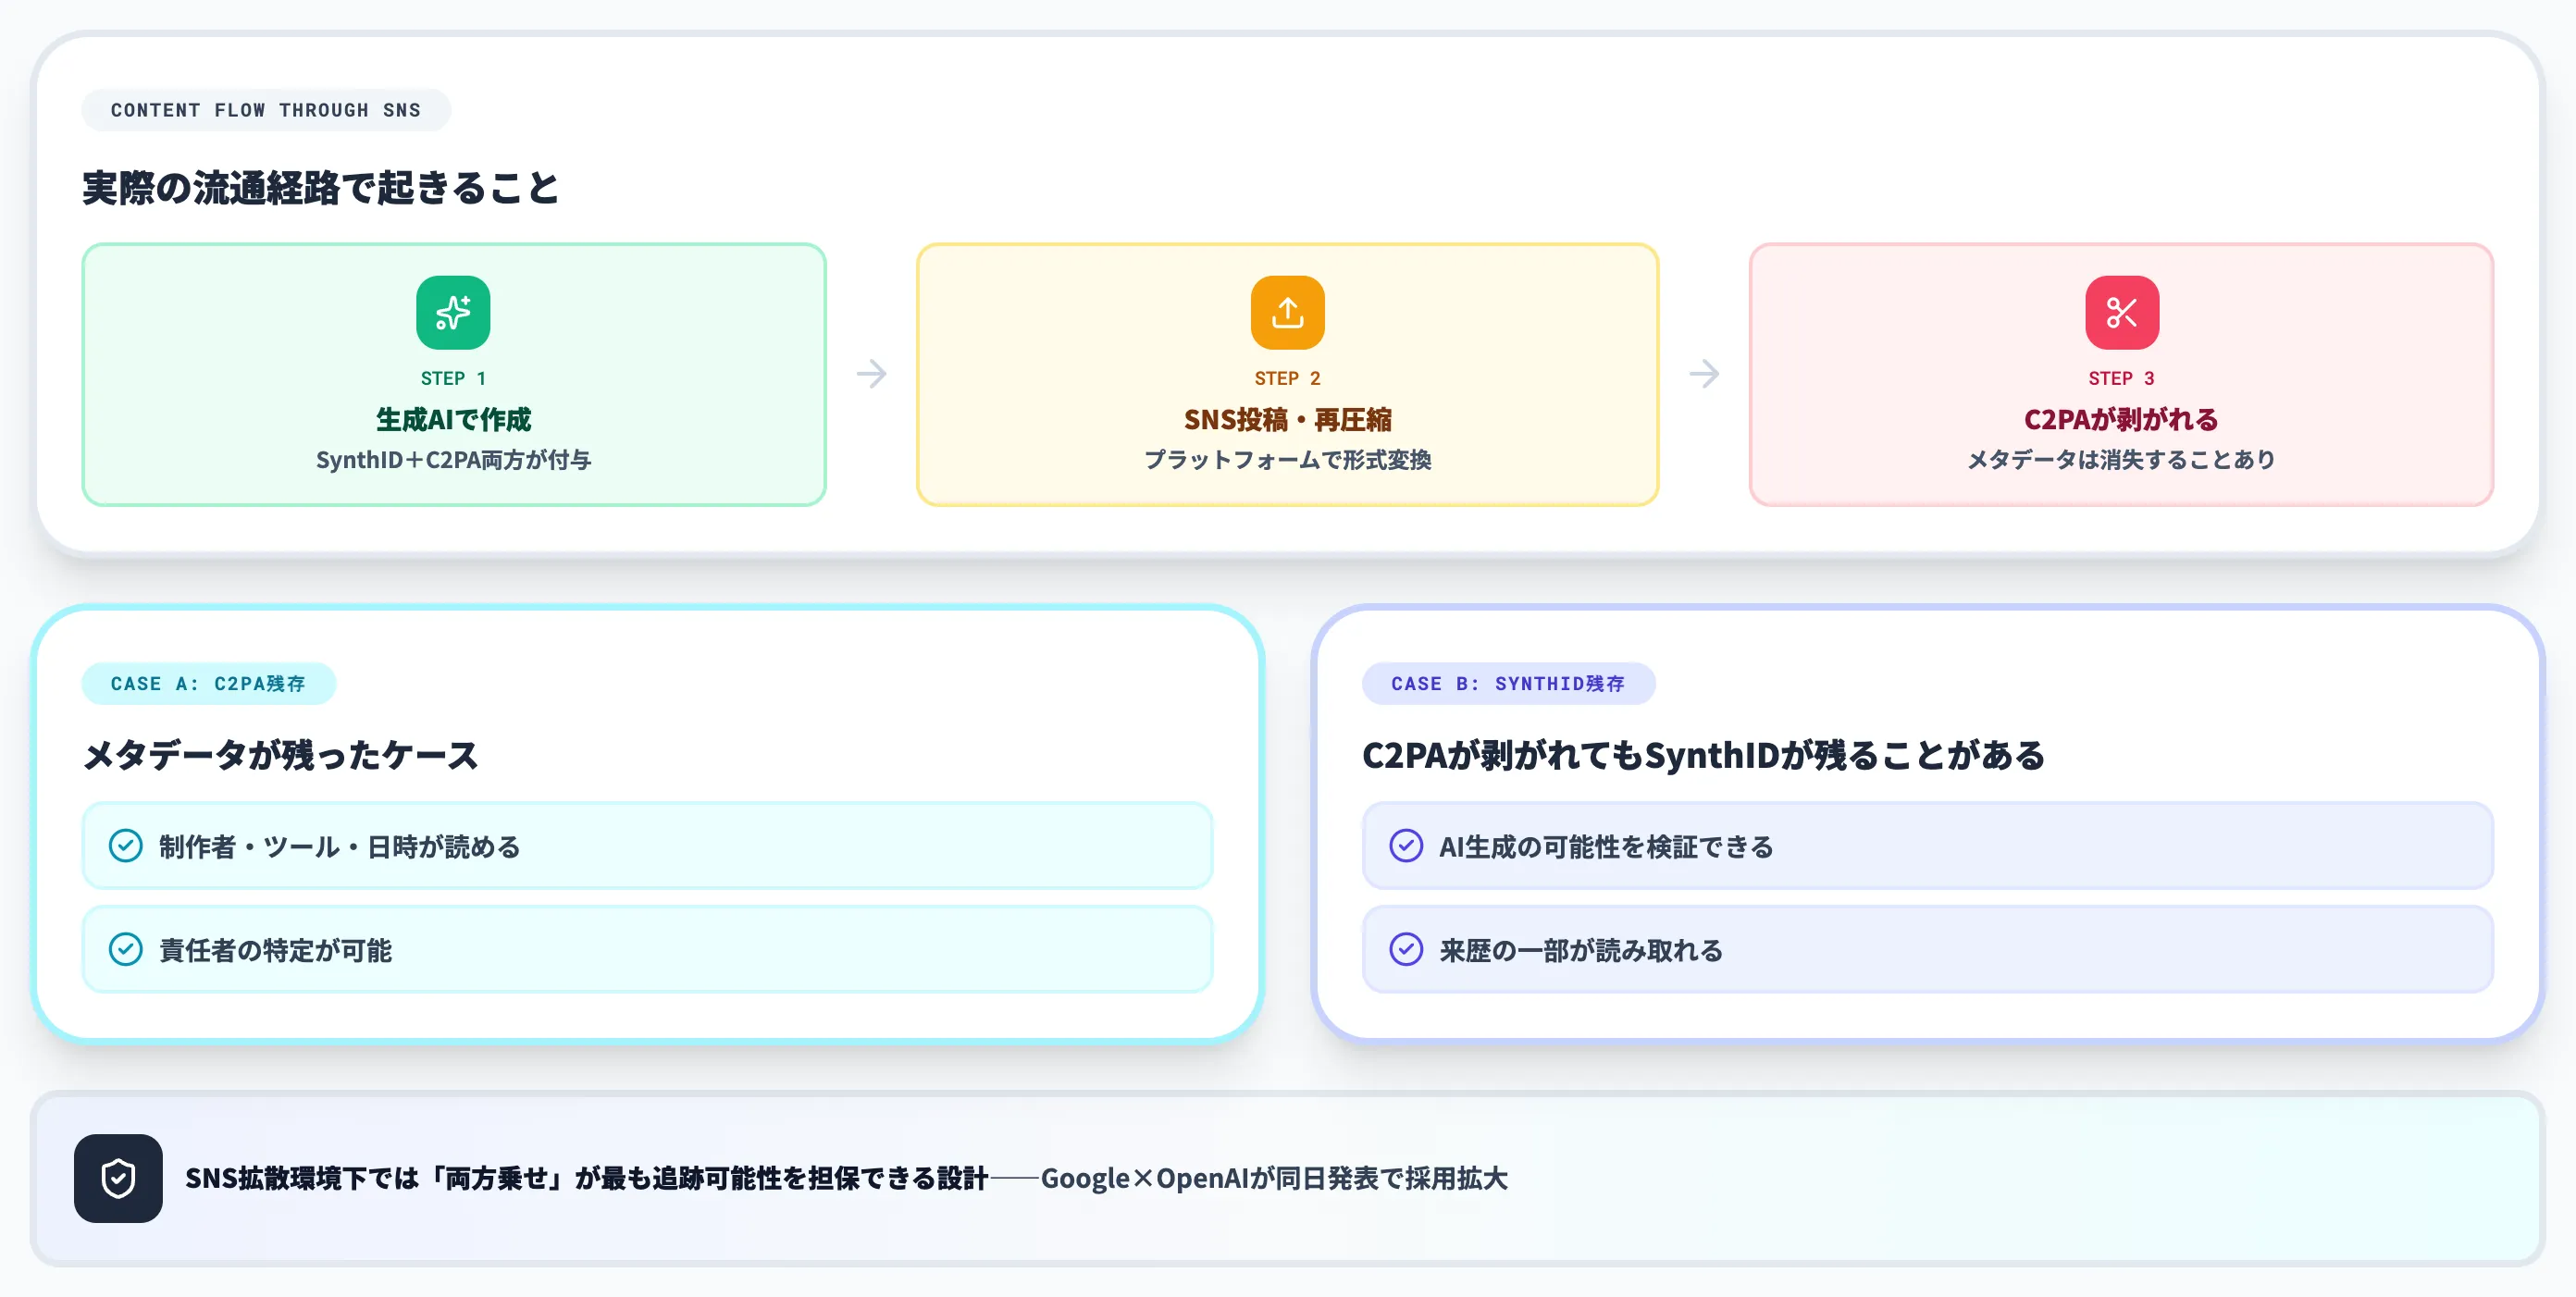Select the row AI生成の可能性を検証できる
This screenshot has height=1297, width=2576.
(1927, 846)
